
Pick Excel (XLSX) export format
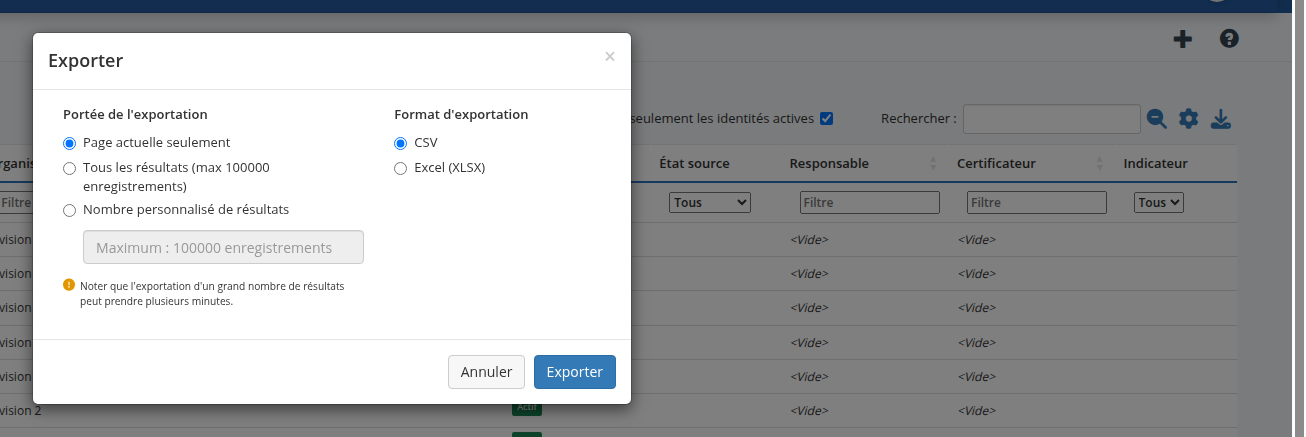401,168
